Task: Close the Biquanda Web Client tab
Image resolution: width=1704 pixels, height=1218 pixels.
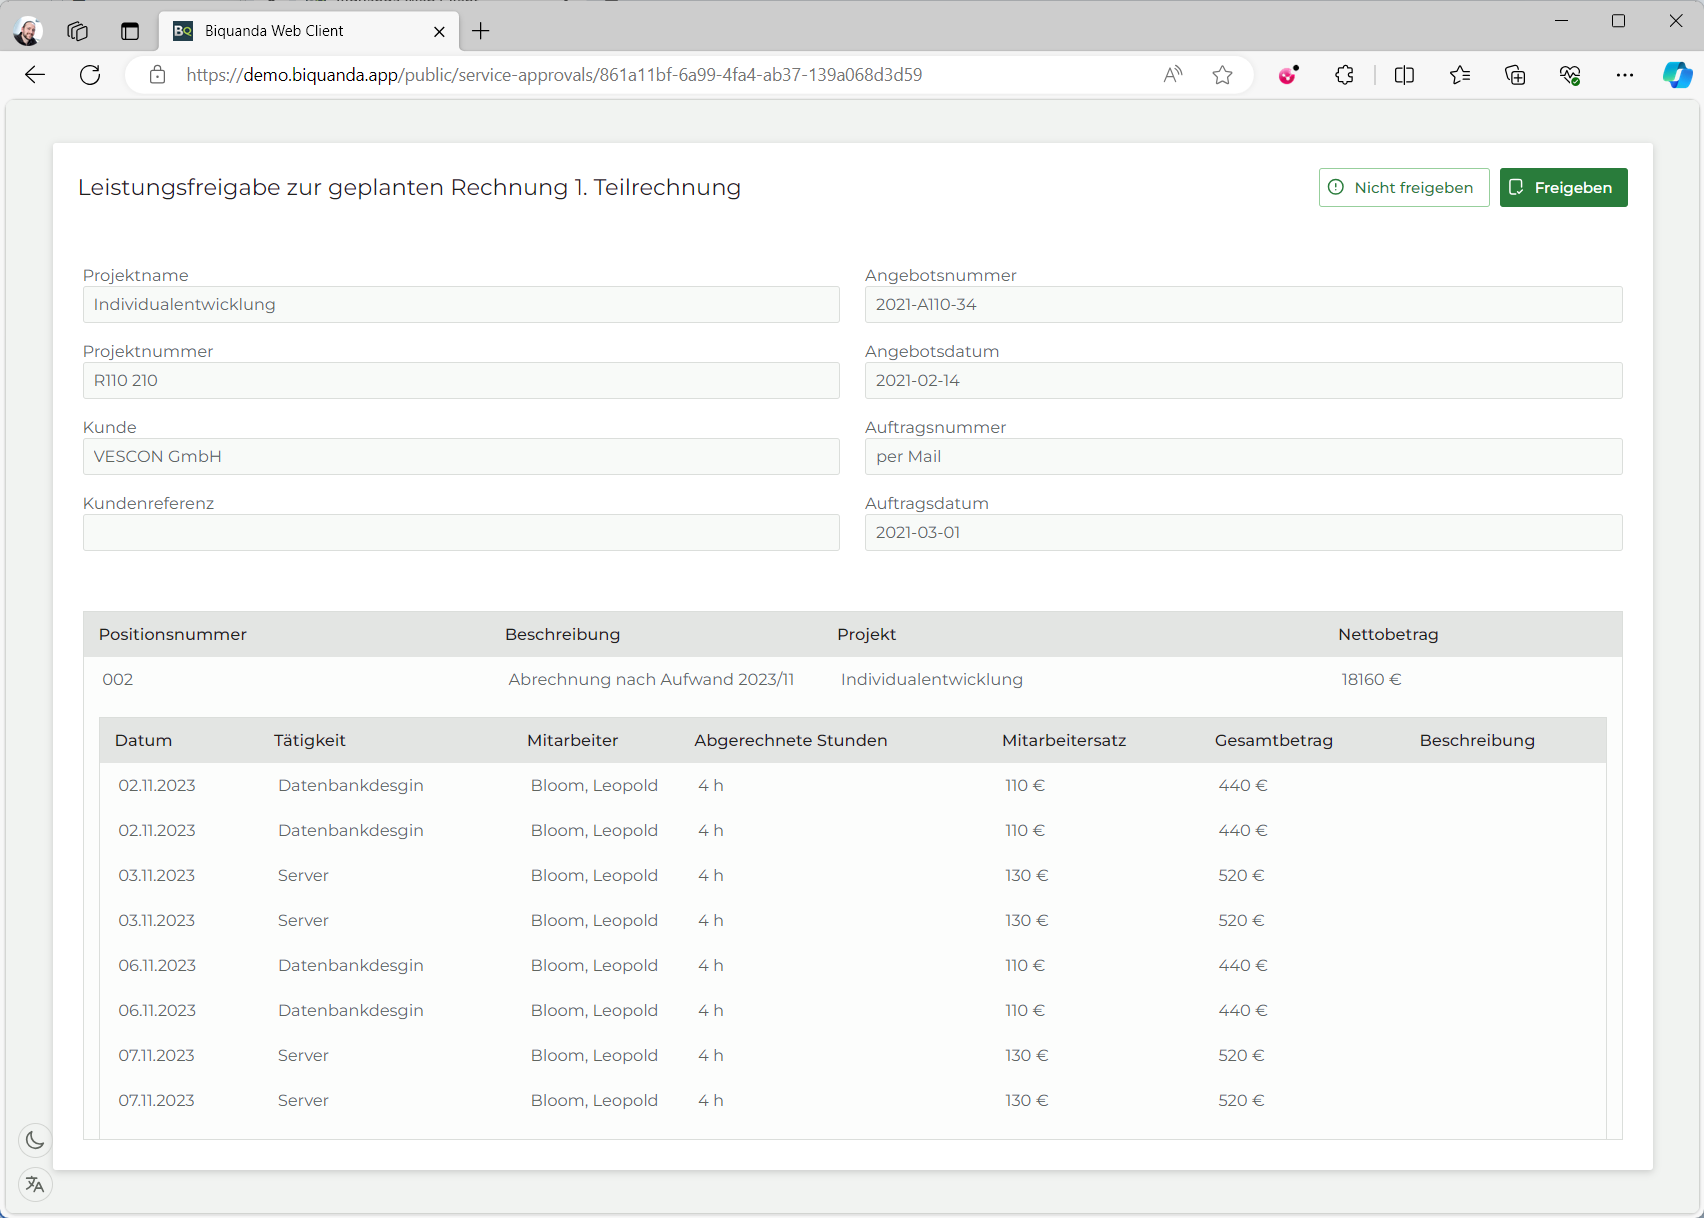Action: coord(439,31)
